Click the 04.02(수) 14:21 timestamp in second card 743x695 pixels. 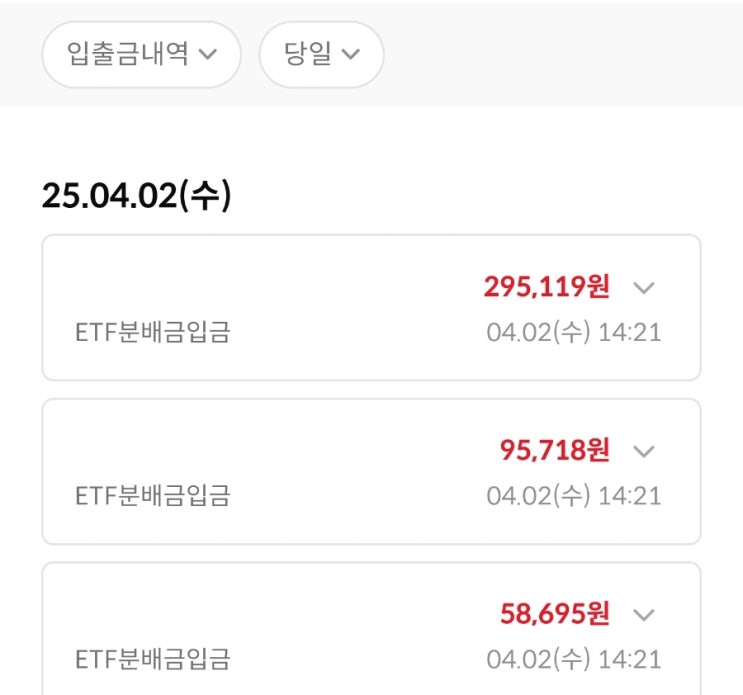coord(574,496)
